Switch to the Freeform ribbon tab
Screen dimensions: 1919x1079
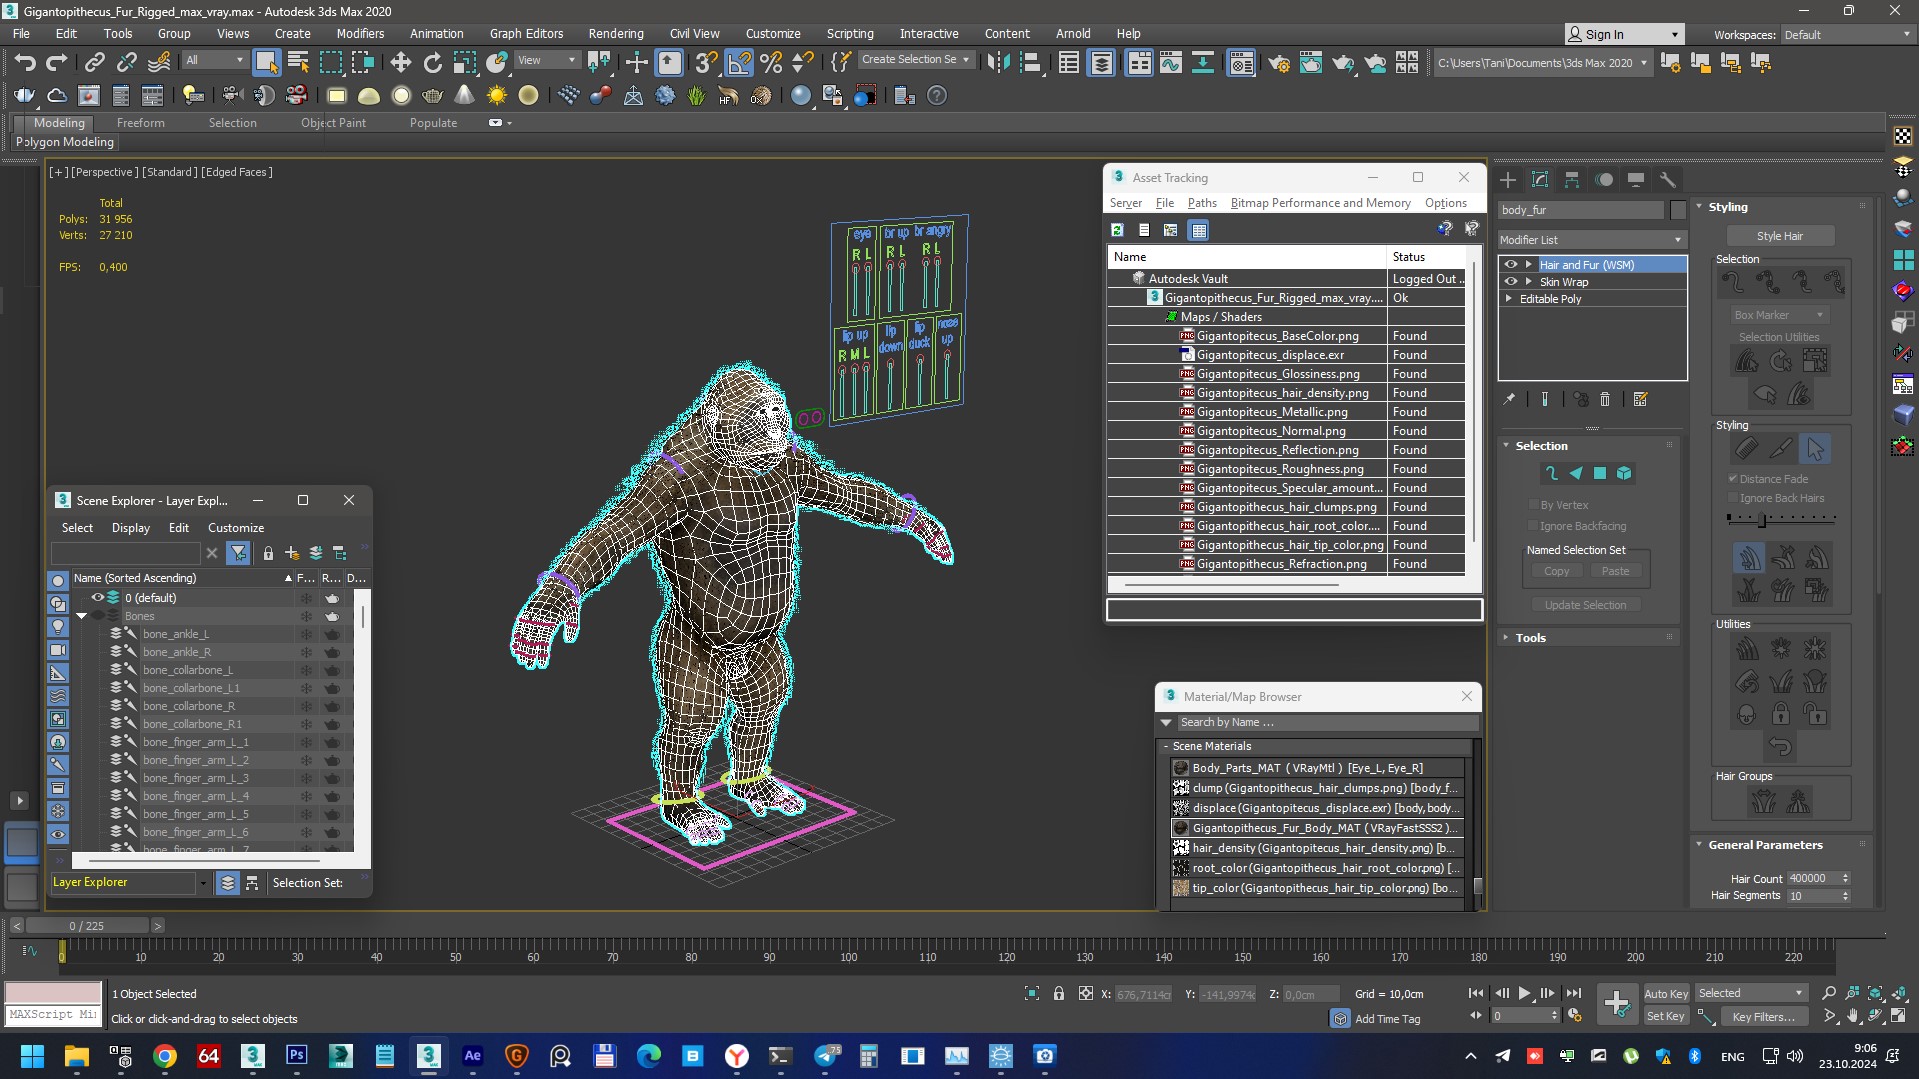pyautogui.click(x=140, y=123)
